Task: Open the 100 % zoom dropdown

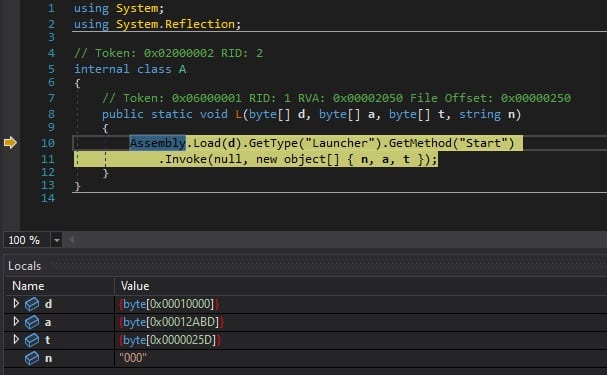Action: (57, 240)
